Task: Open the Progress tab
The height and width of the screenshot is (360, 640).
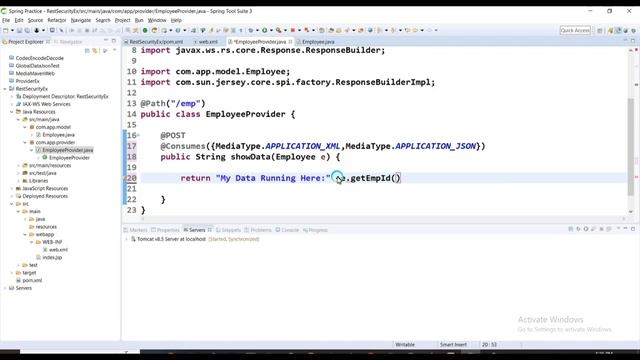Action: pyautogui.click(x=316, y=230)
